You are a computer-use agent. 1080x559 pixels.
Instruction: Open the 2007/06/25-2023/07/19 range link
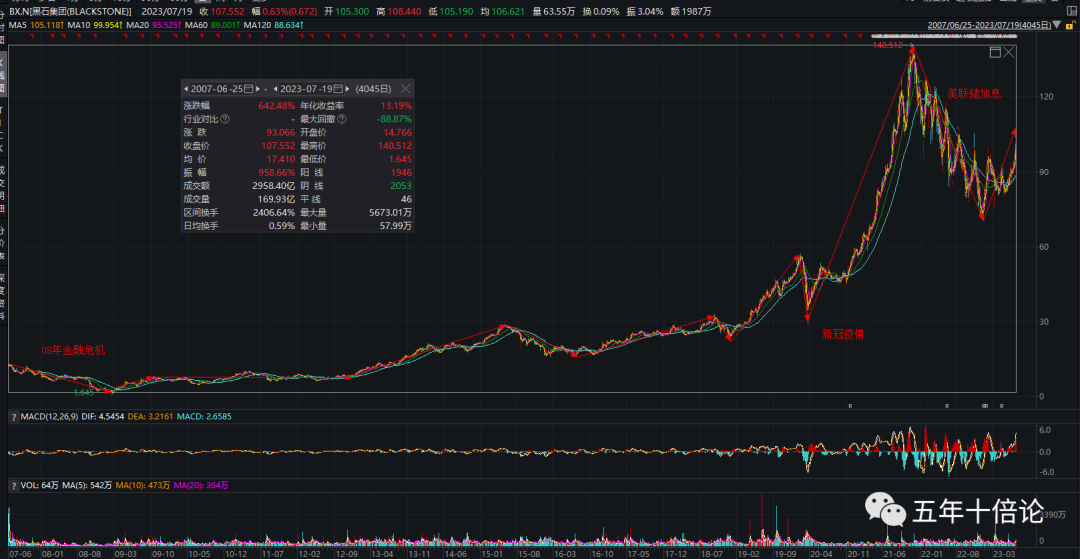(x=990, y=25)
